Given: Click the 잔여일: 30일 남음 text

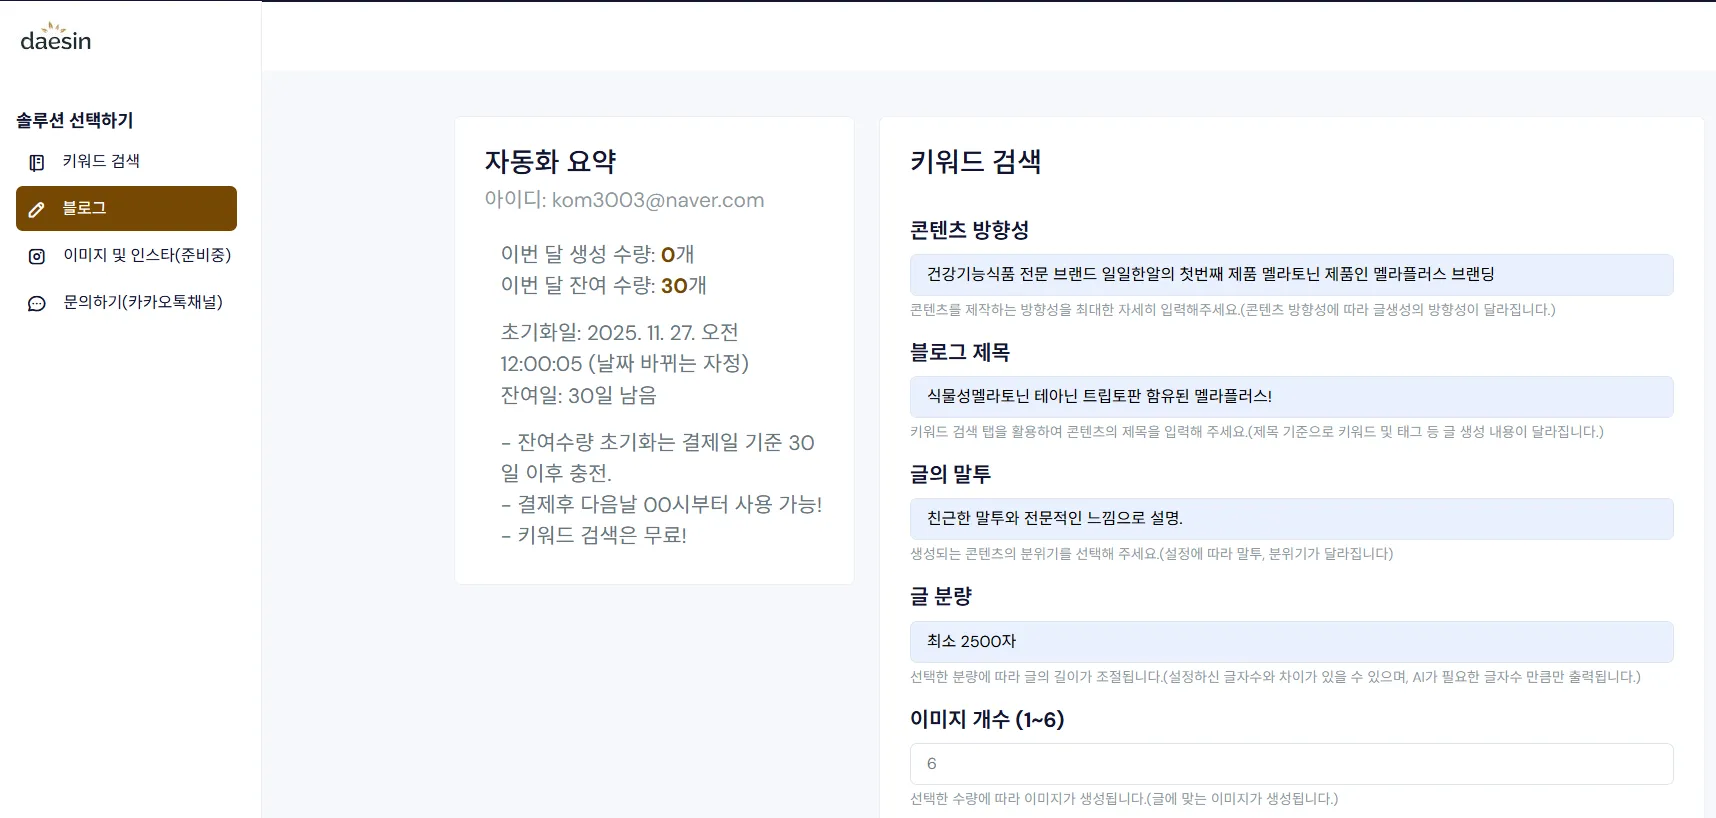Looking at the screenshot, I should tap(579, 395).
